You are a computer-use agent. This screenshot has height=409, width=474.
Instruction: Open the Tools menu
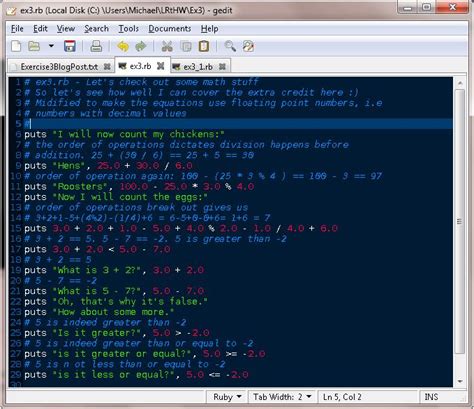pos(128,29)
